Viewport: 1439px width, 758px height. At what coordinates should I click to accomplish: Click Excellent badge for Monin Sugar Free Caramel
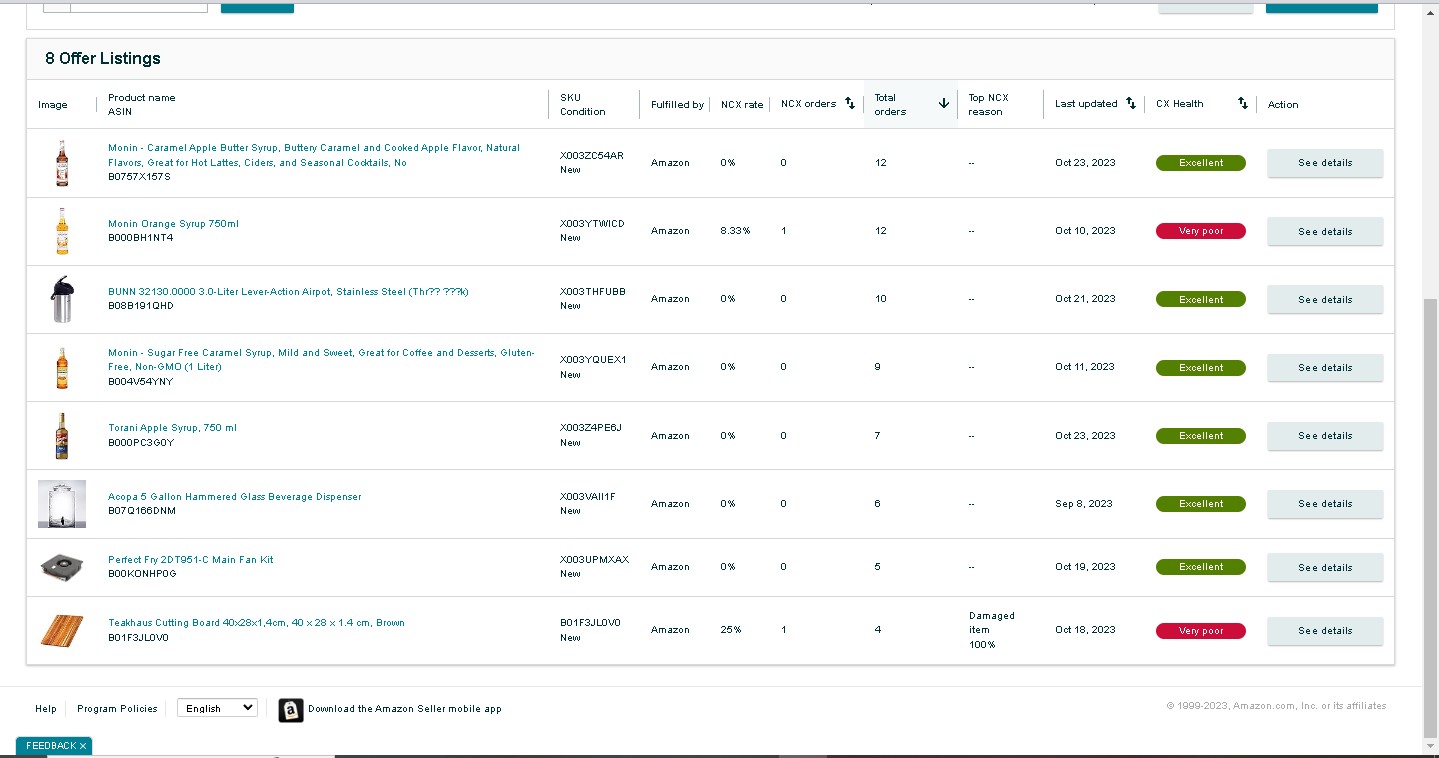tap(1201, 368)
